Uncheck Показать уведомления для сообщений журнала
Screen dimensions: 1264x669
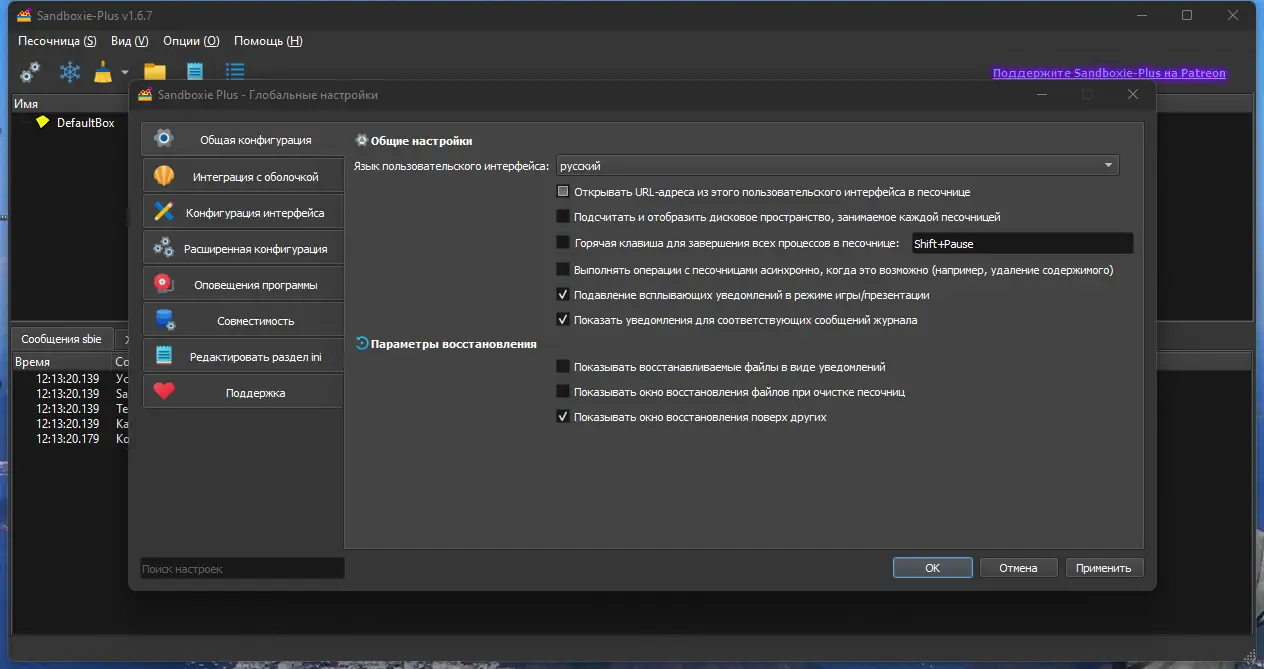[563, 320]
